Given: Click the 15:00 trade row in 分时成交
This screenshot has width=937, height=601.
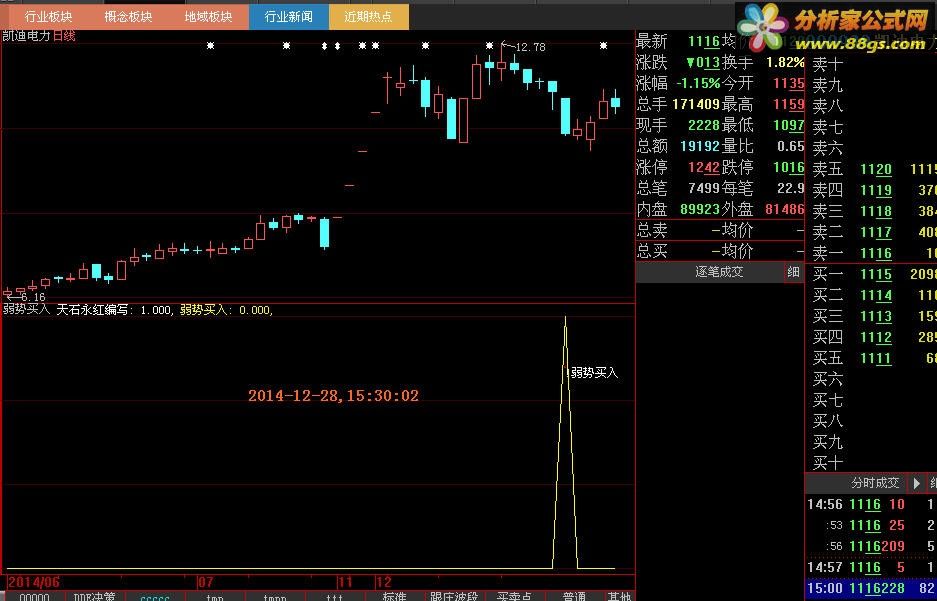Looking at the screenshot, I should pos(871,588).
